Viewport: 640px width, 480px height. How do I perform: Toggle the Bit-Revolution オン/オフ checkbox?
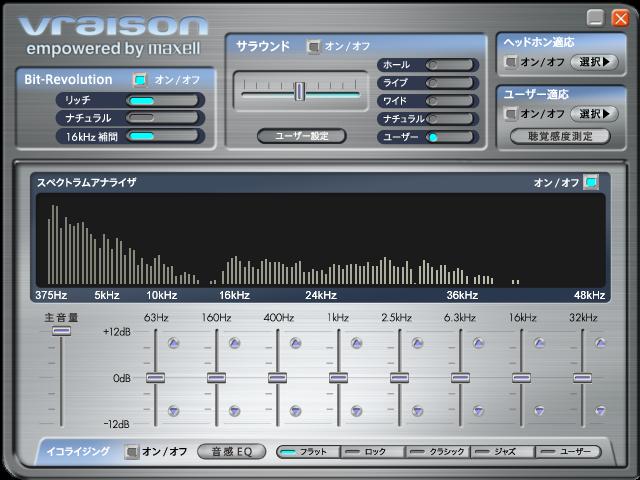[140, 79]
